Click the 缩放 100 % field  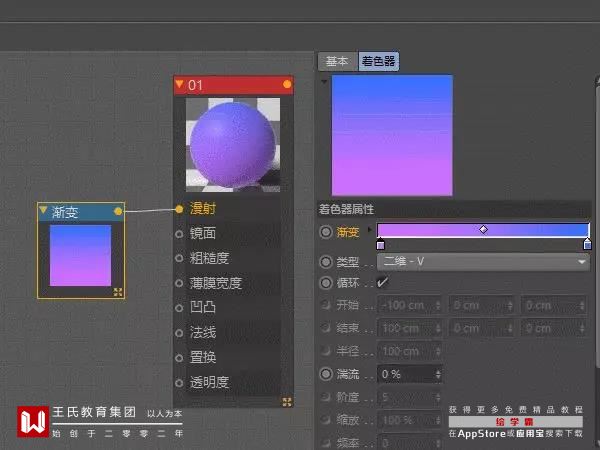click(x=409, y=420)
